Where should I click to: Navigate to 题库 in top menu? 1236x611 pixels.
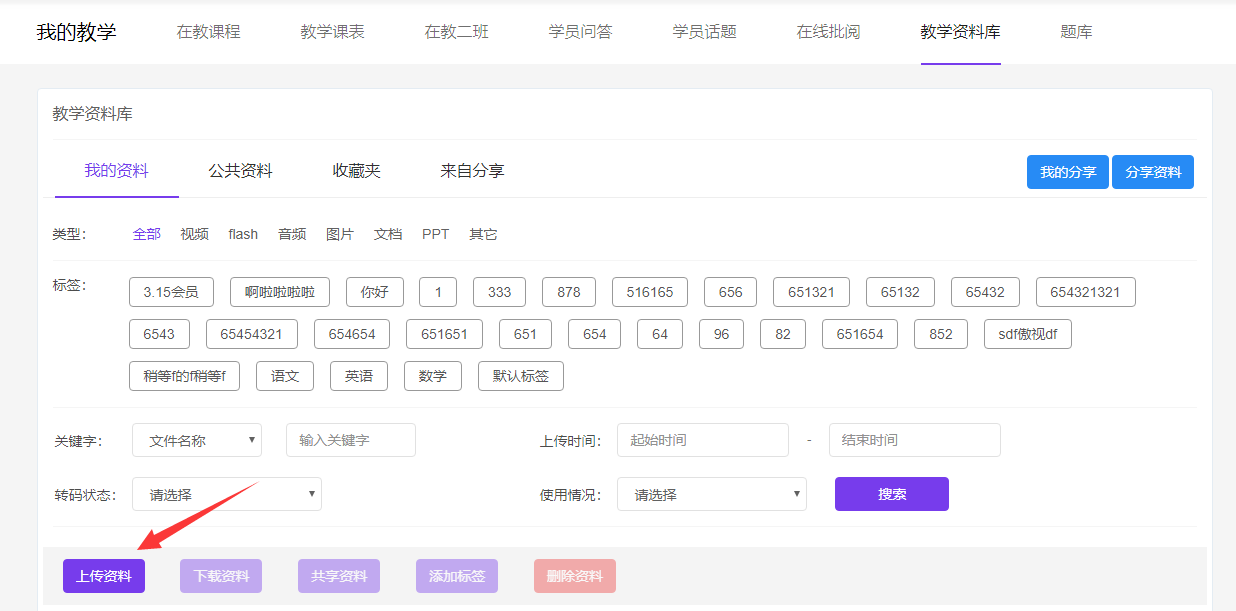[x=1076, y=32]
